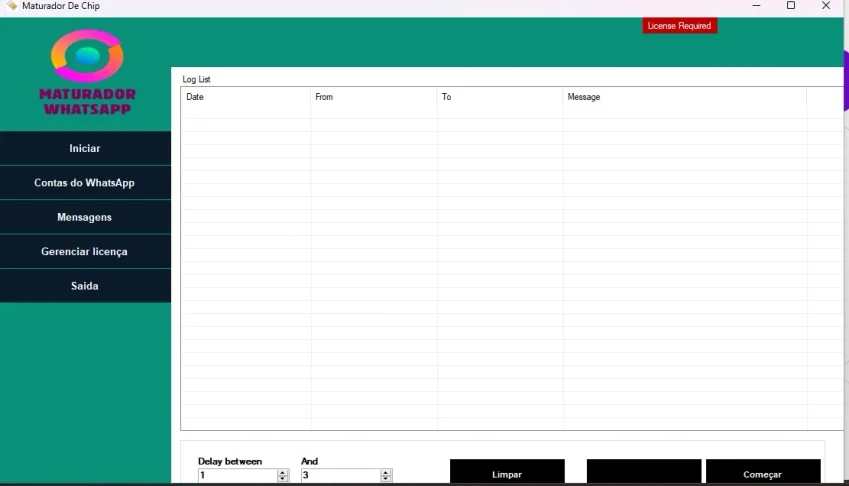Click the To column header
The image size is (849, 486).
(500, 97)
